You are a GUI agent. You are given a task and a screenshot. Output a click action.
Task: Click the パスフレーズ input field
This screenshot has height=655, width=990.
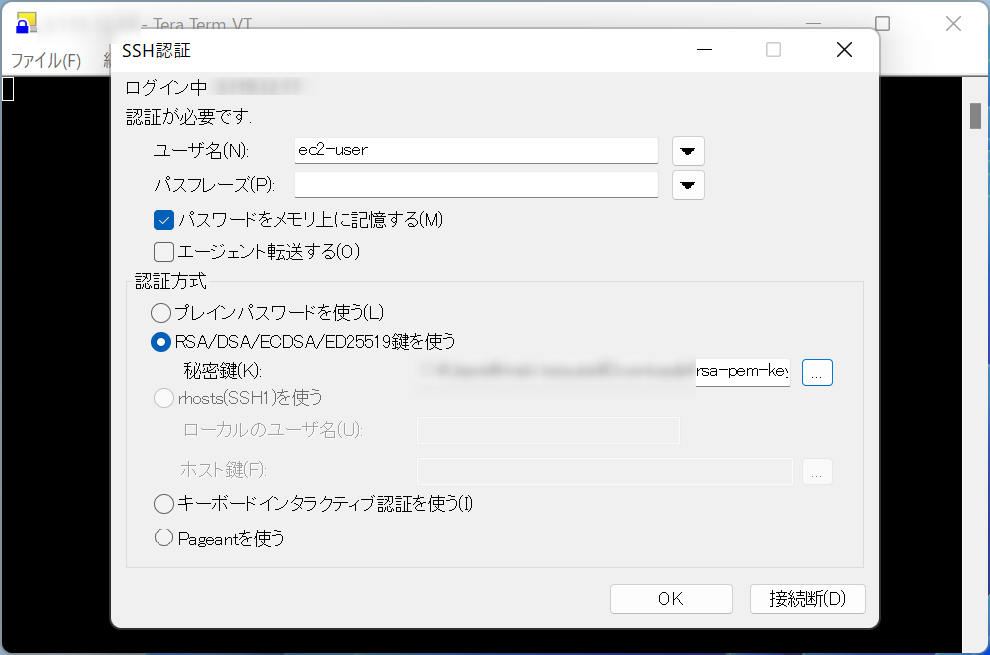[x=476, y=184]
